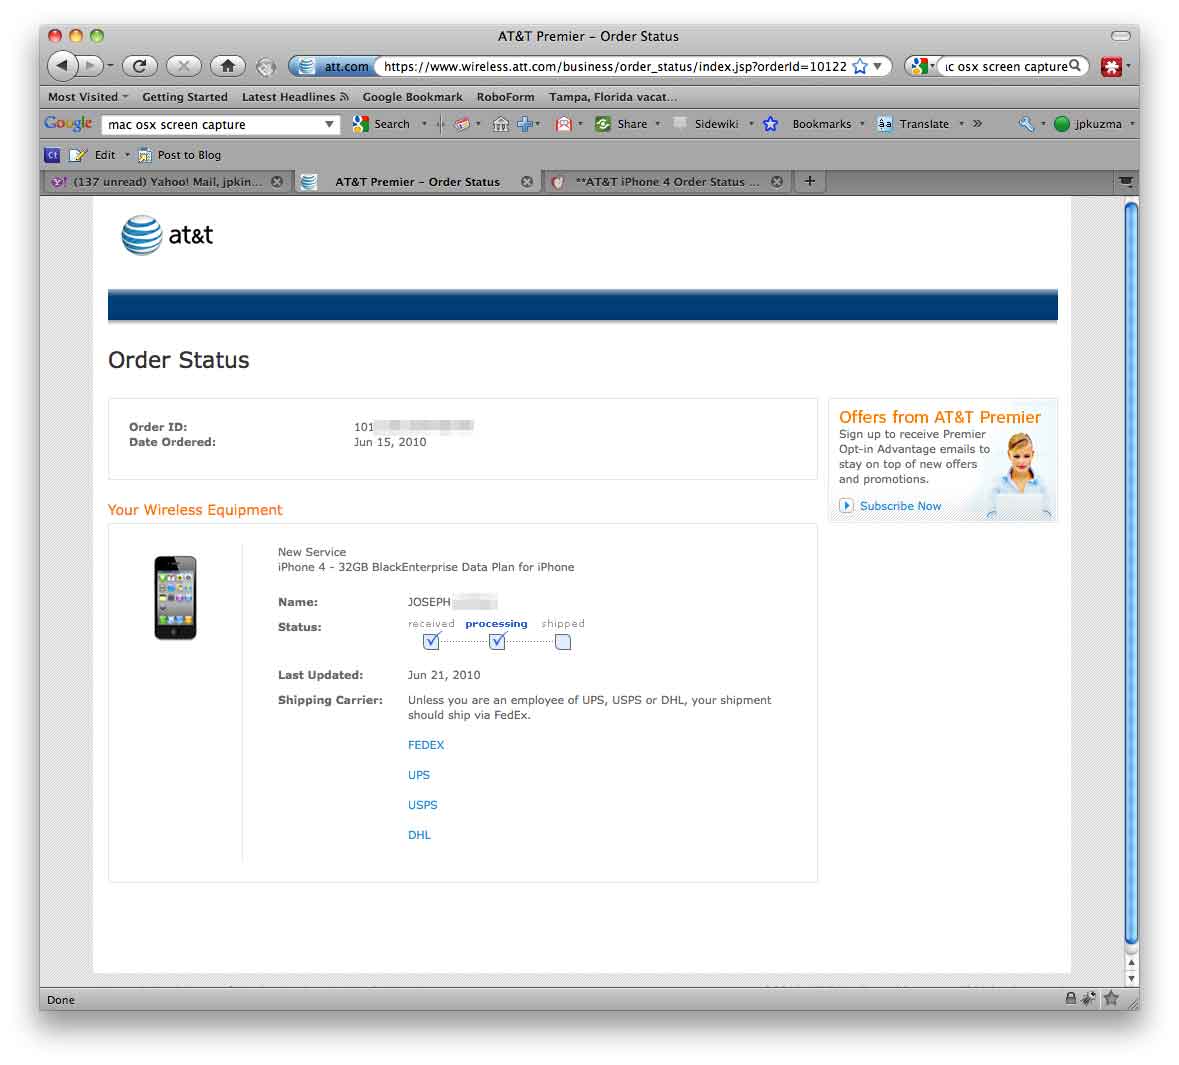Viewport: 1179px width, 1065px height.
Task: Open the URL bar history dropdown
Action: 877,66
